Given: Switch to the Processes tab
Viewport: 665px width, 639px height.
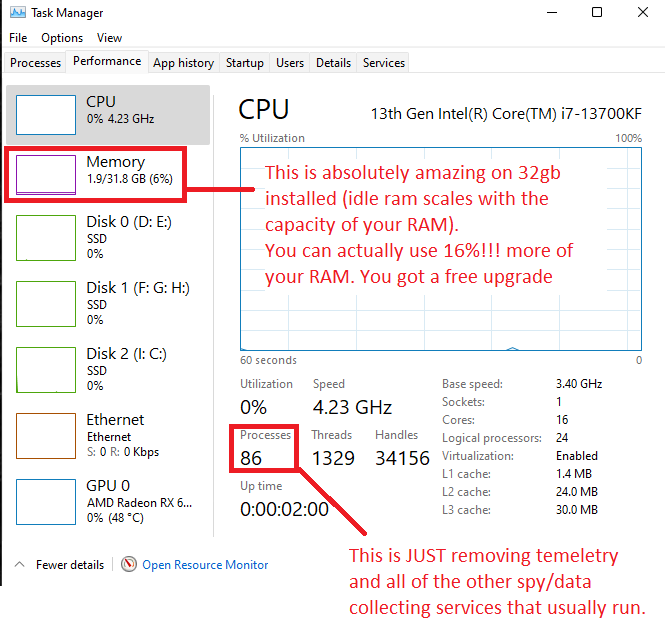Looking at the screenshot, I should 35,63.
